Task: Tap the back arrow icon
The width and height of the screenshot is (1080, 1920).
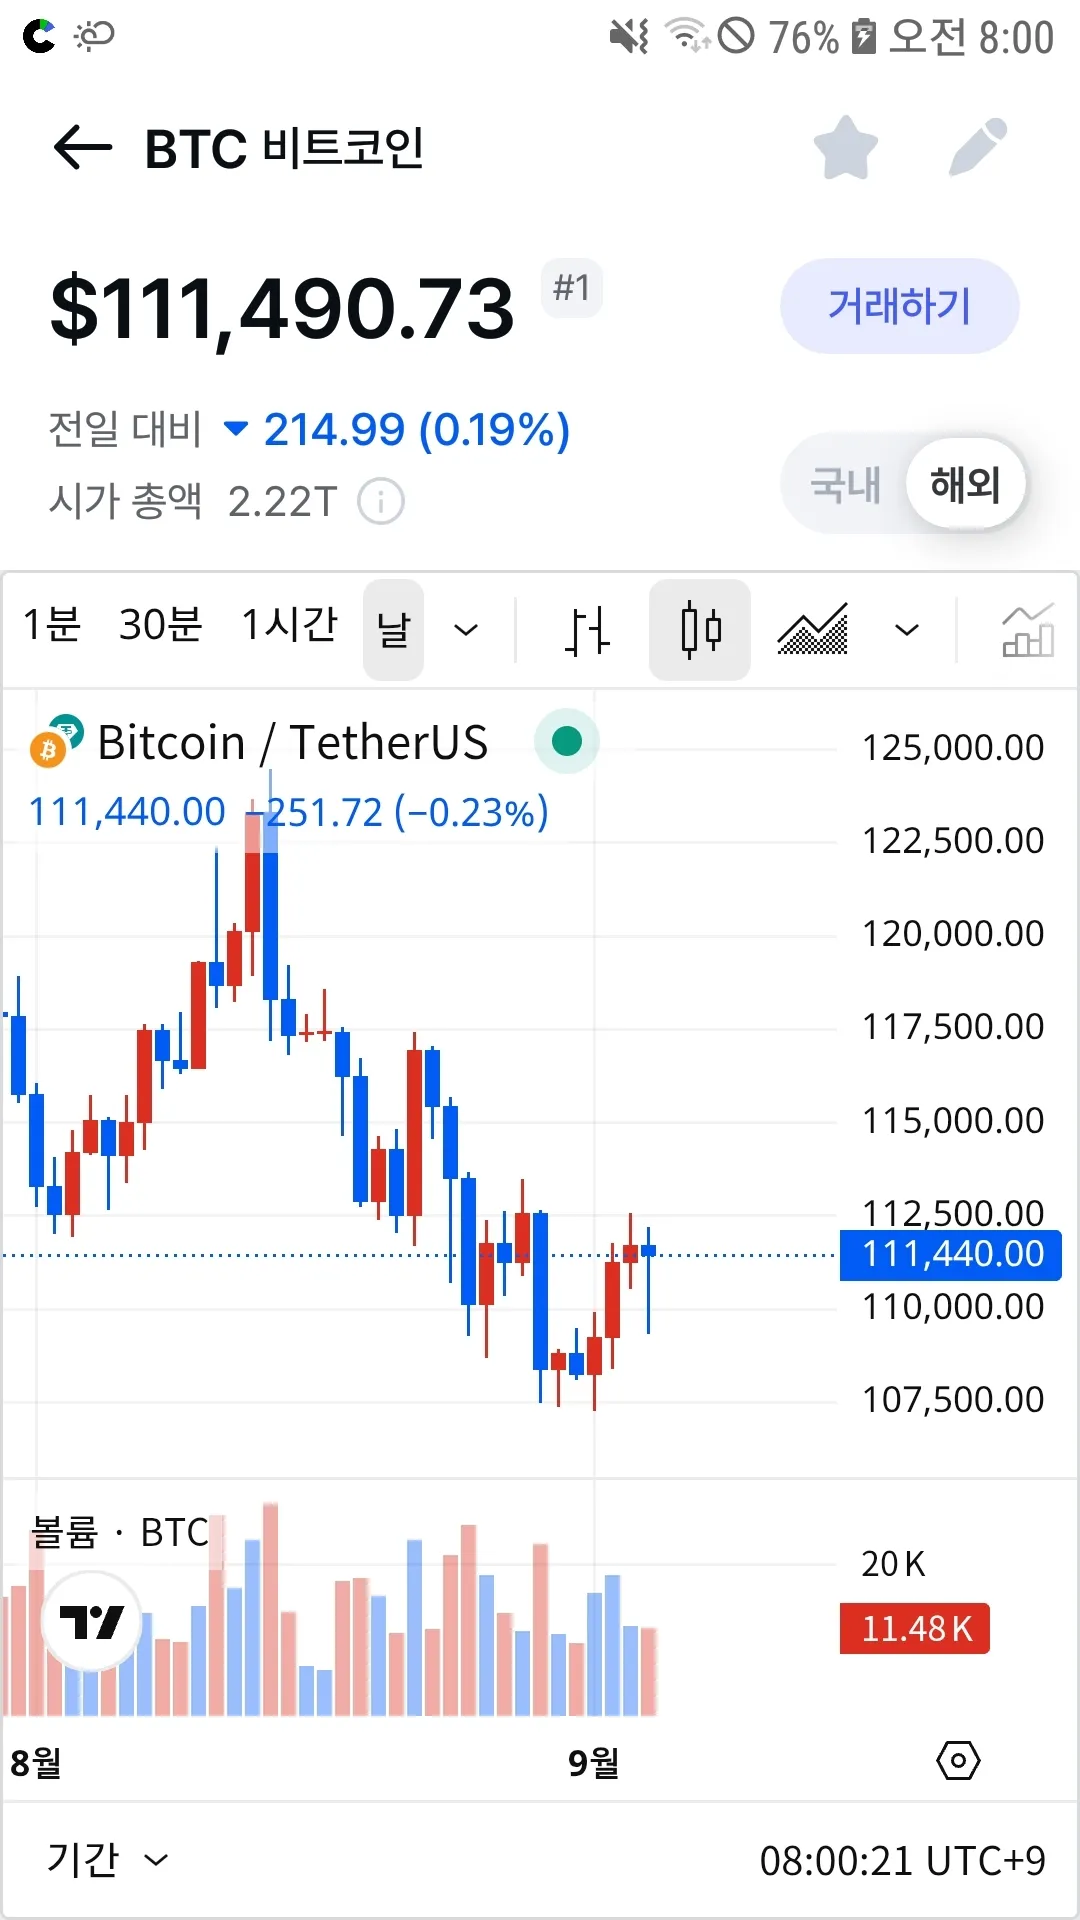Action: pyautogui.click(x=82, y=148)
